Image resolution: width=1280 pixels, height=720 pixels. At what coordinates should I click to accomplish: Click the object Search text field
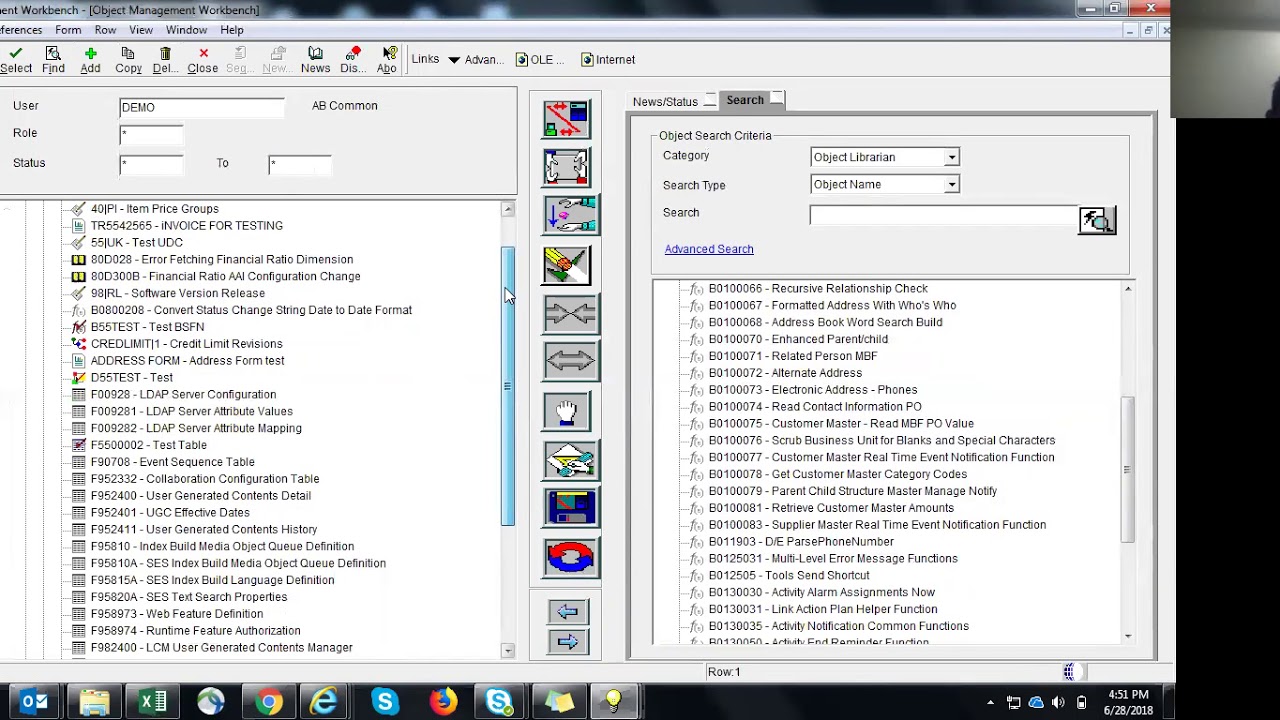(944, 215)
